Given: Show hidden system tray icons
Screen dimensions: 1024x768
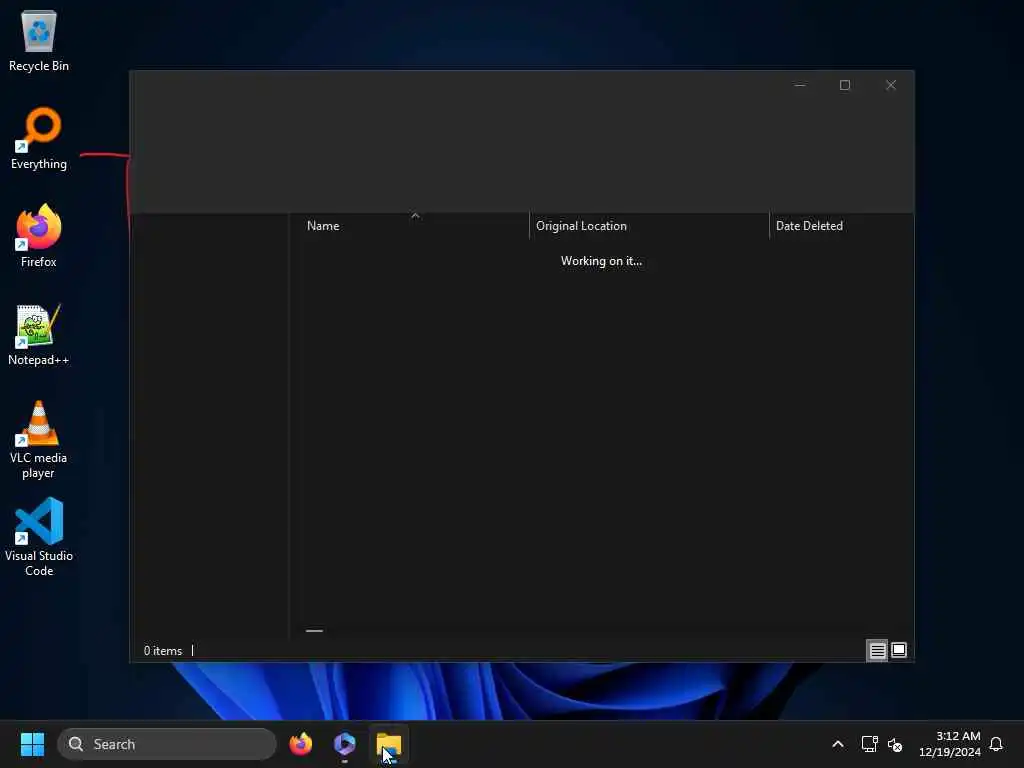Looking at the screenshot, I should tap(838, 744).
